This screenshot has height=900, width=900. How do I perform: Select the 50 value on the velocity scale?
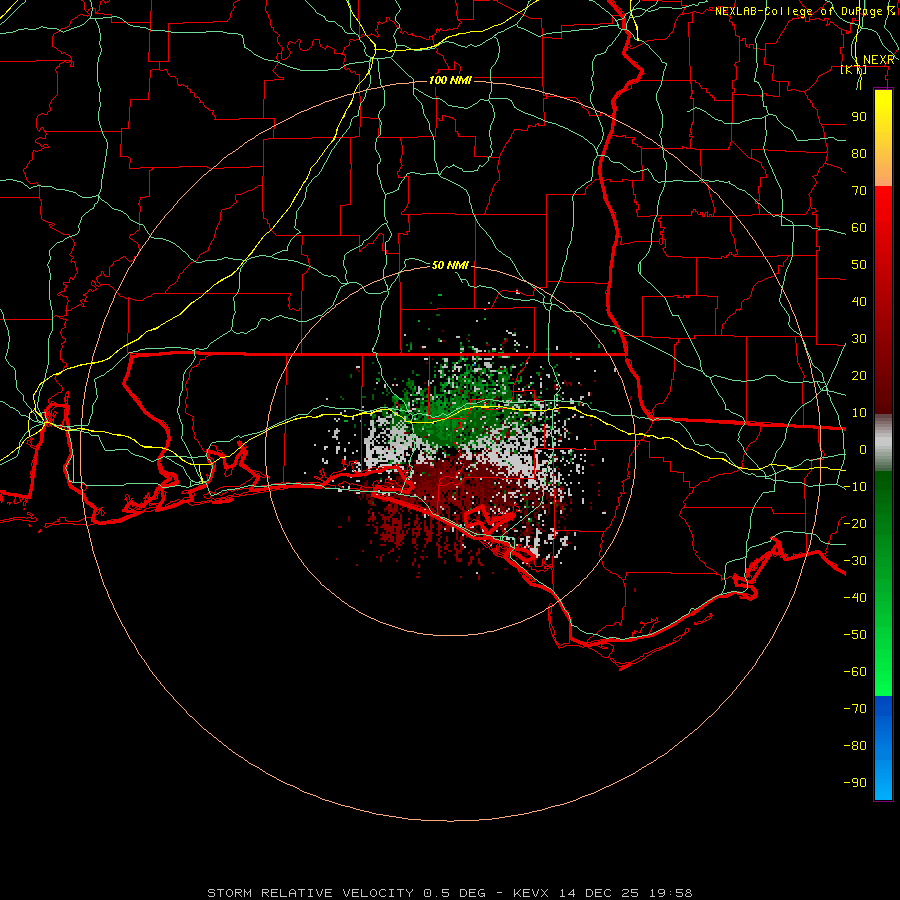click(859, 265)
